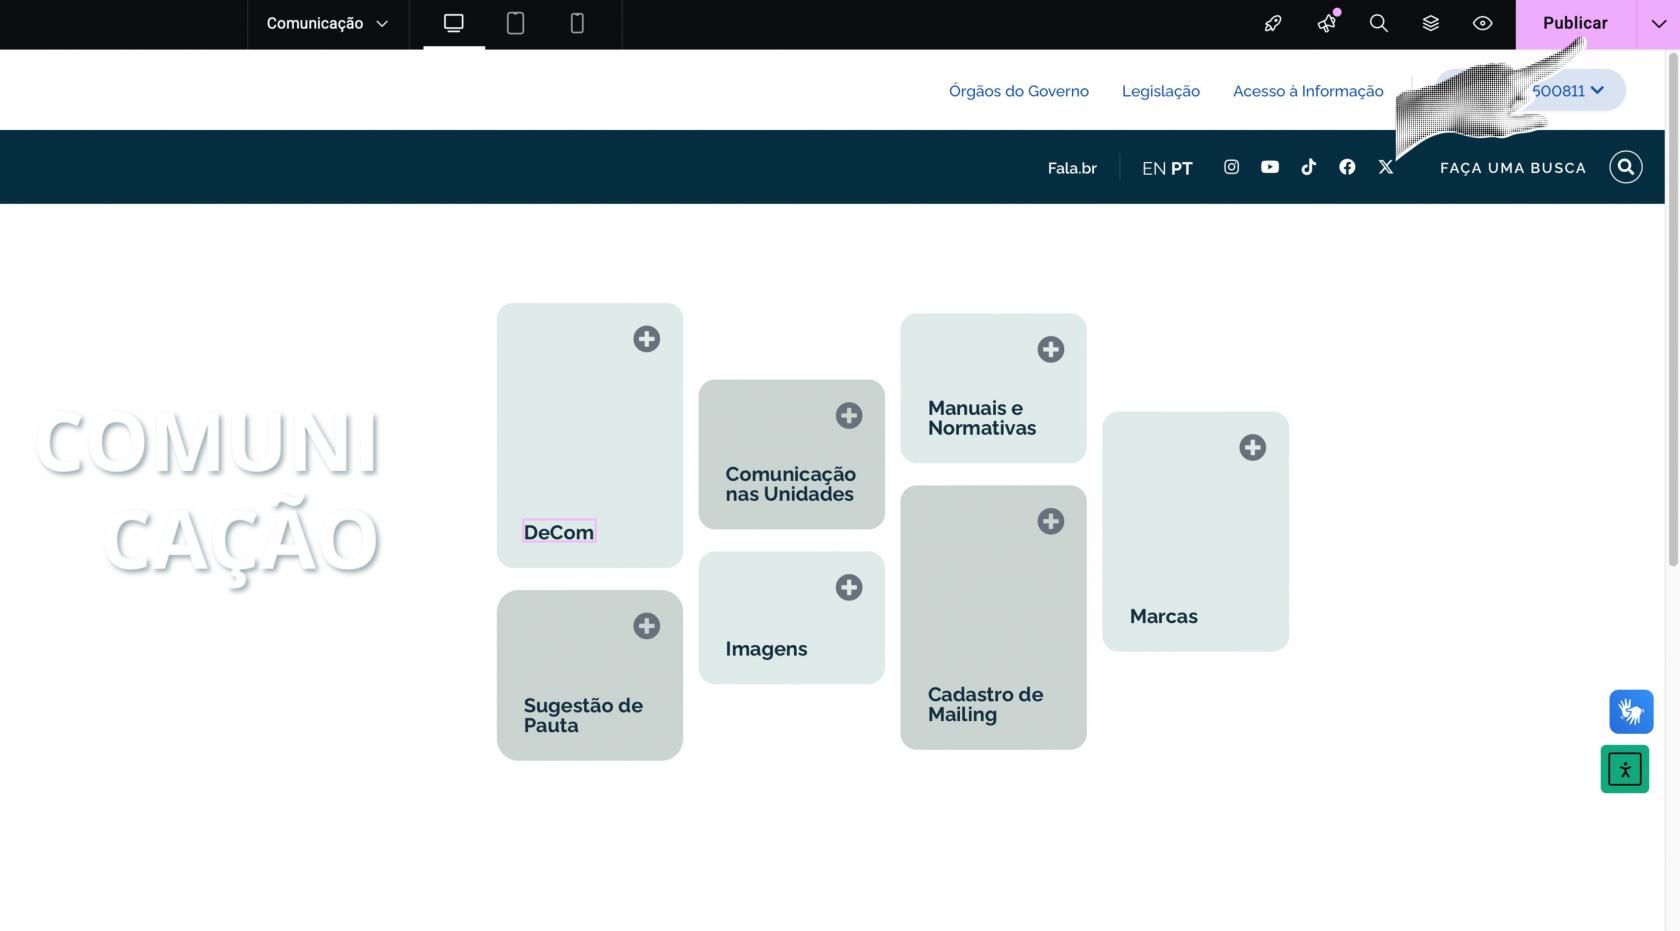Expand Comunicação nas Unidades plus icon
The image size is (1680, 931).
click(x=849, y=415)
